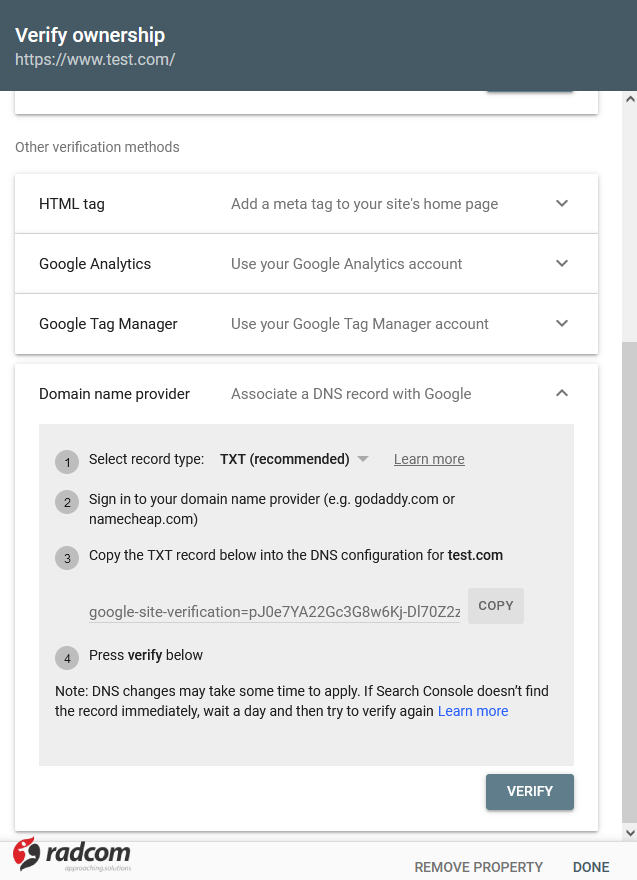Expand the Google Analytics chevron

click(562, 264)
